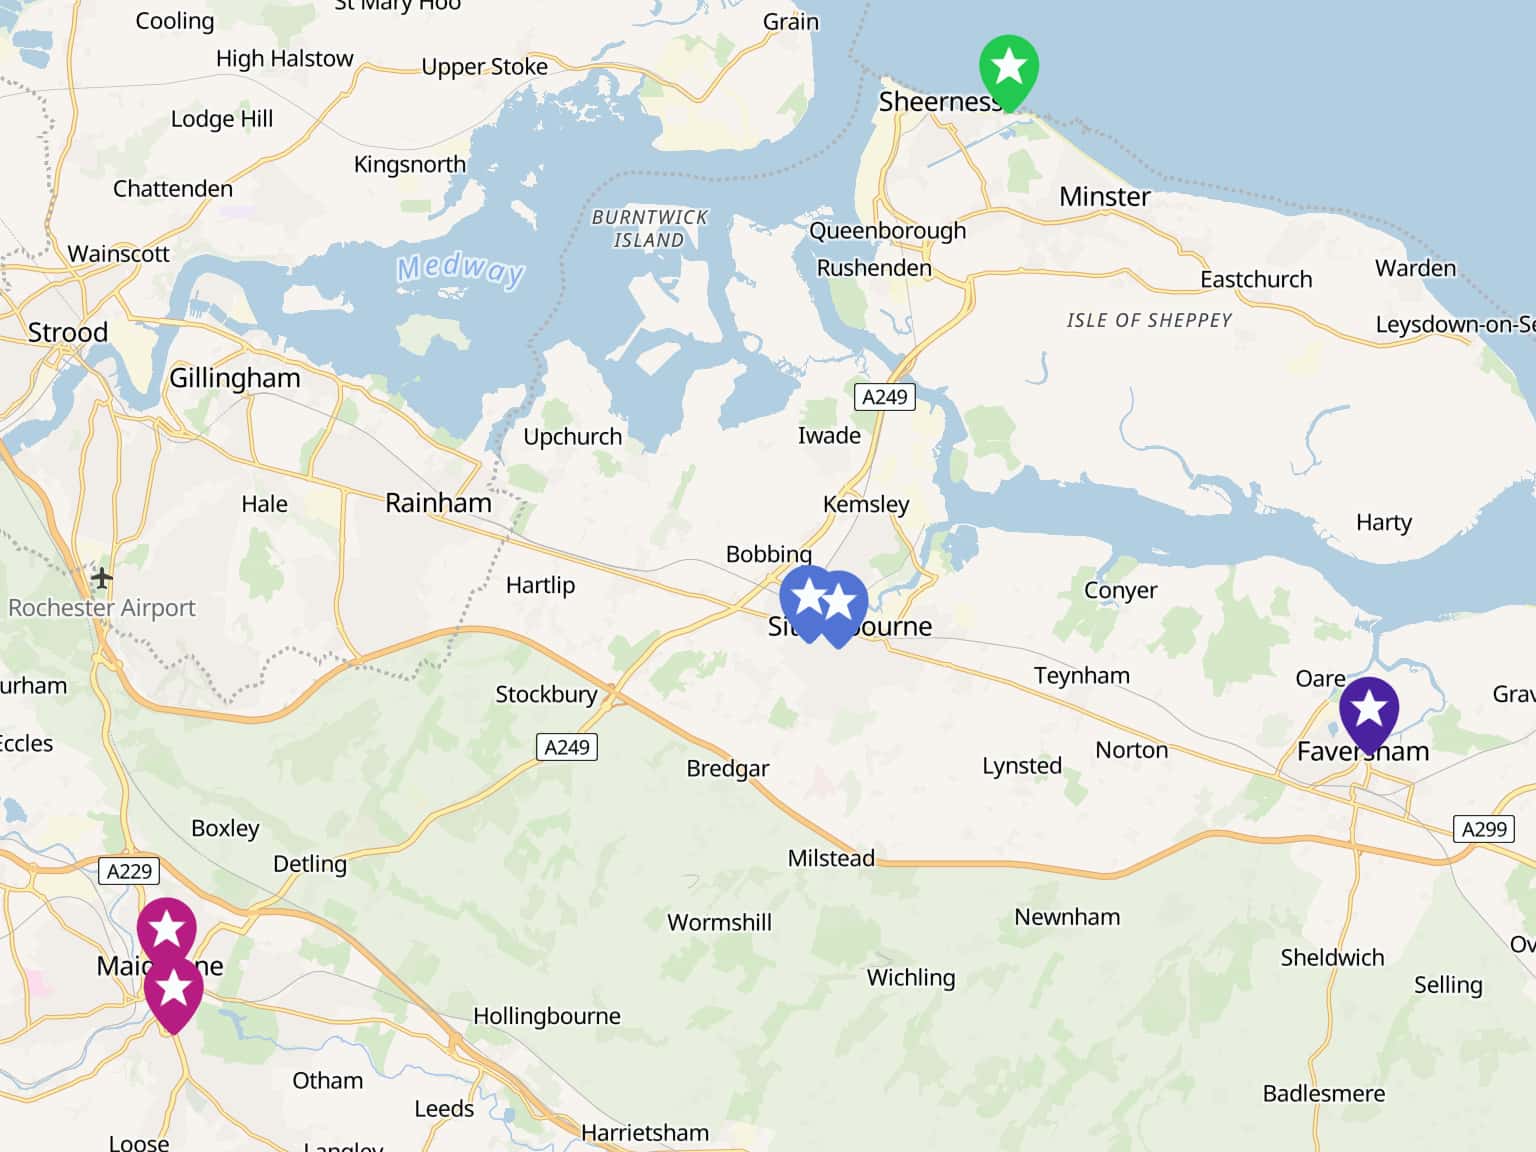Click the green star marker at Sheerness

[1008, 70]
